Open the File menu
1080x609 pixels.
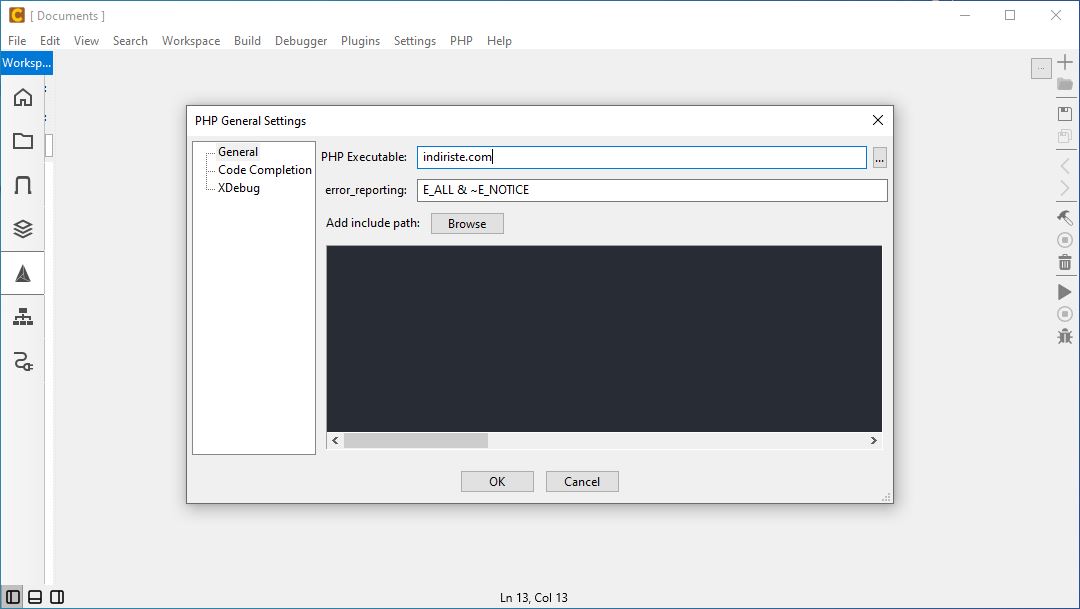pos(17,41)
